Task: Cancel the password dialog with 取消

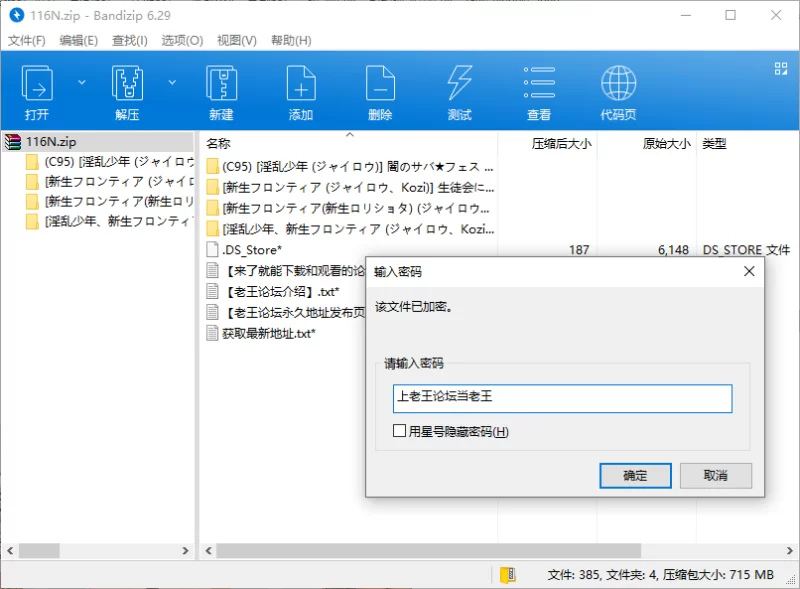Action: coord(715,475)
